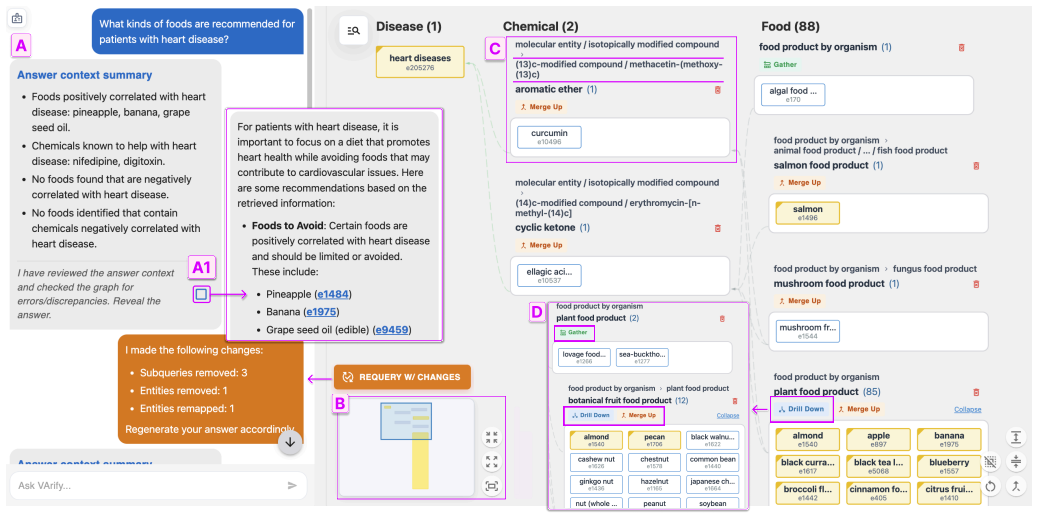The width and height of the screenshot is (1038, 518).
Task: Click the search list icon beside Disease
Action: [353, 30]
